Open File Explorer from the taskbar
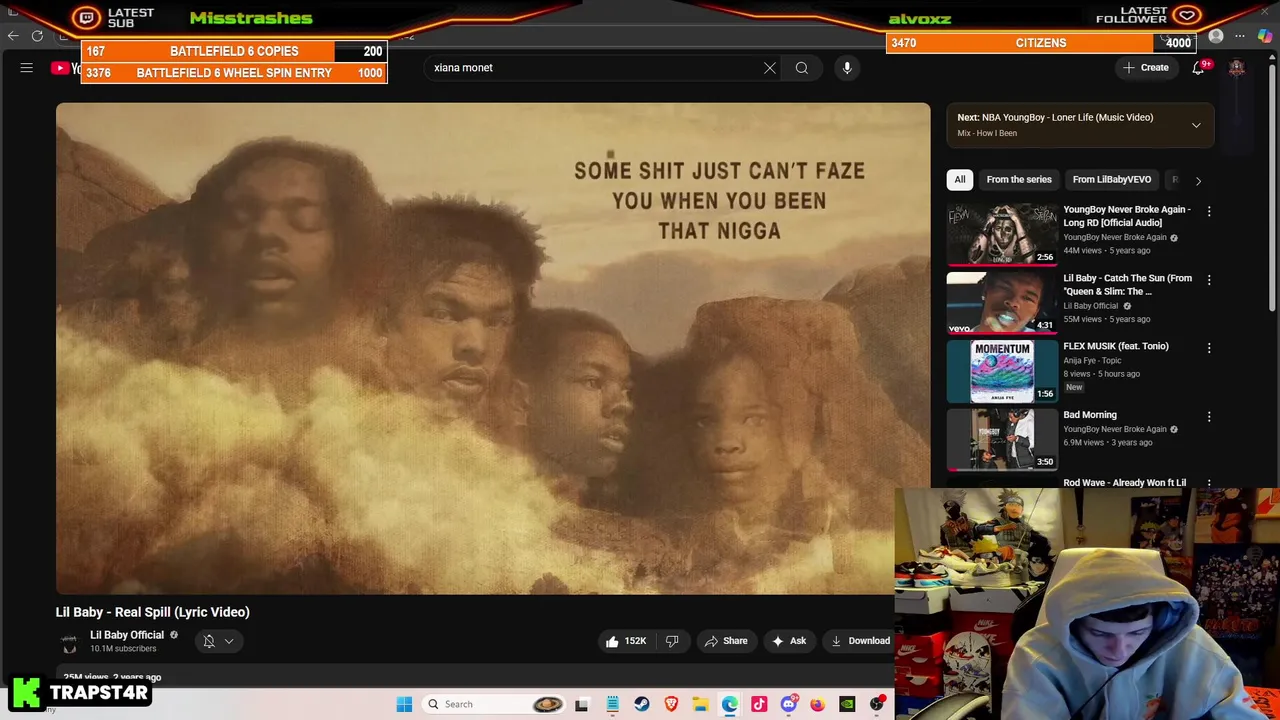 click(x=700, y=704)
